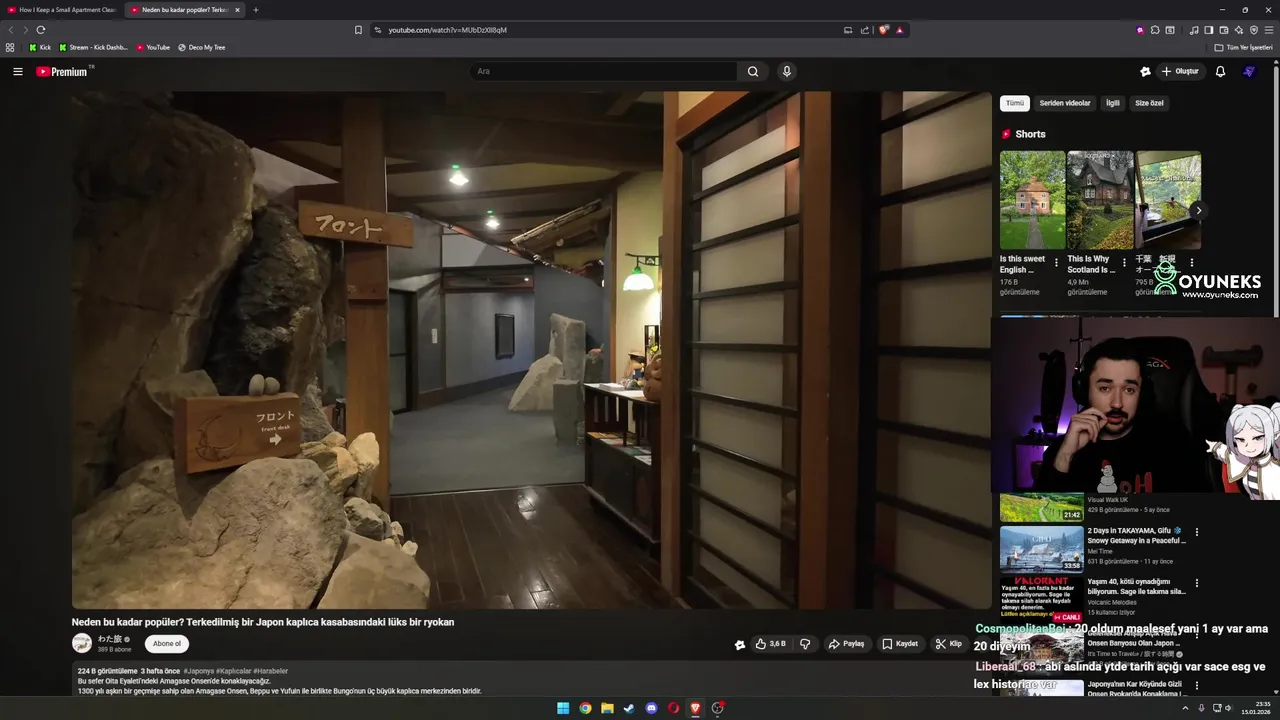Screen dimensions: 1280x720
Task: Open the わた旅 channel avatar
Action: click(82, 643)
